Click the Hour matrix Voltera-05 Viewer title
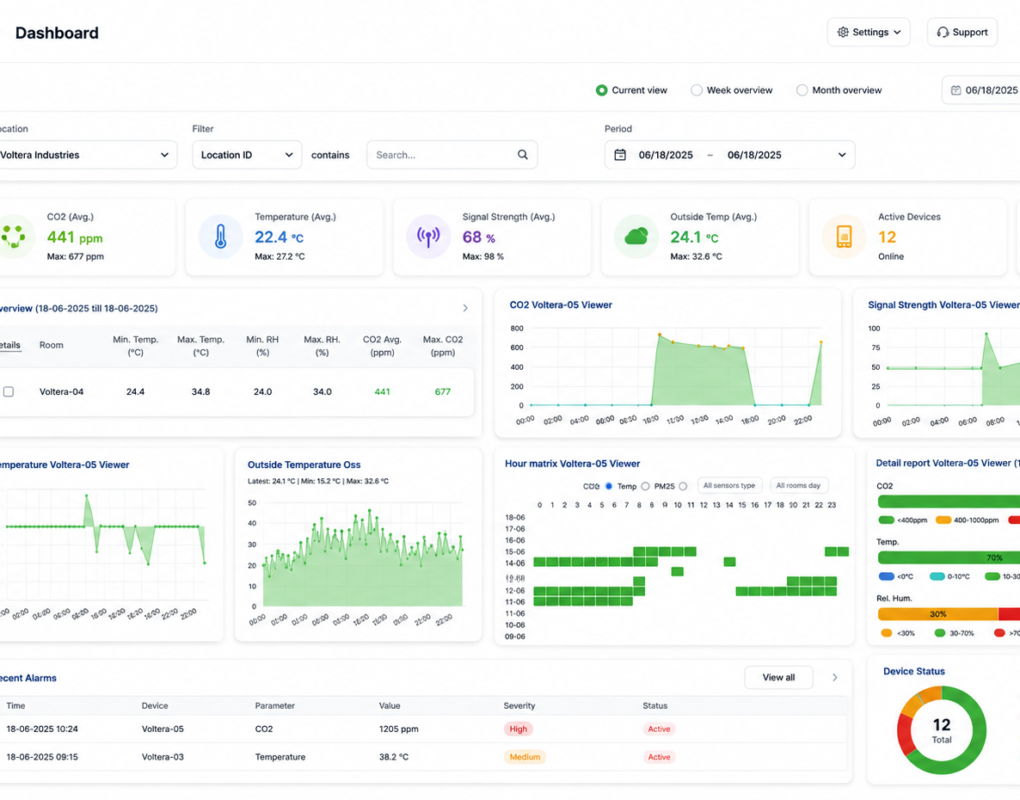This screenshot has width=1020, height=800. point(572,464)
